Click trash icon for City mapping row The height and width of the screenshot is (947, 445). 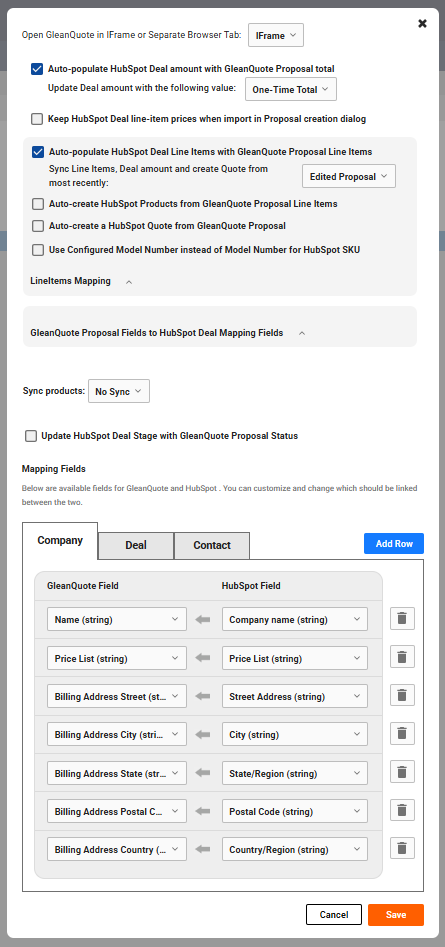pyautogui.click(x=402, y=734)
